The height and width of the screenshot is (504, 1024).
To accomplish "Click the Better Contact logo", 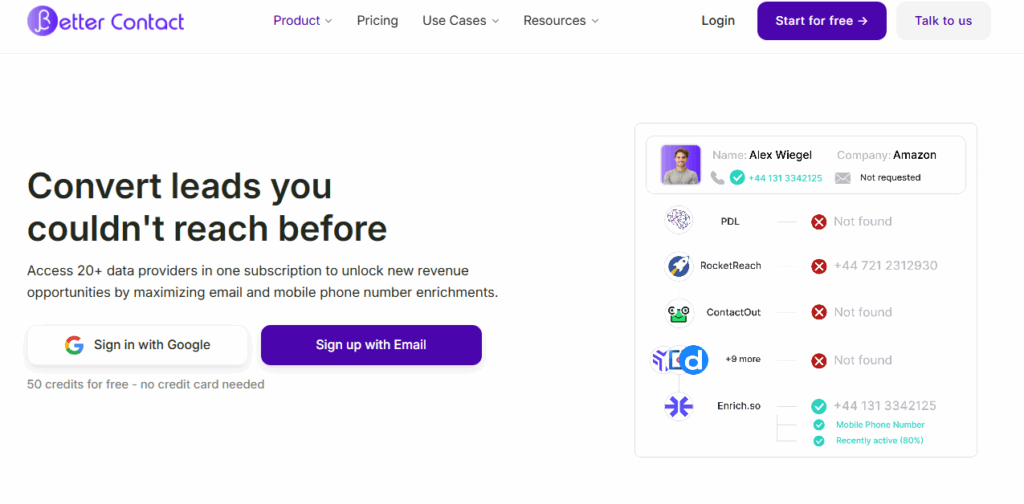I will 106,21.
